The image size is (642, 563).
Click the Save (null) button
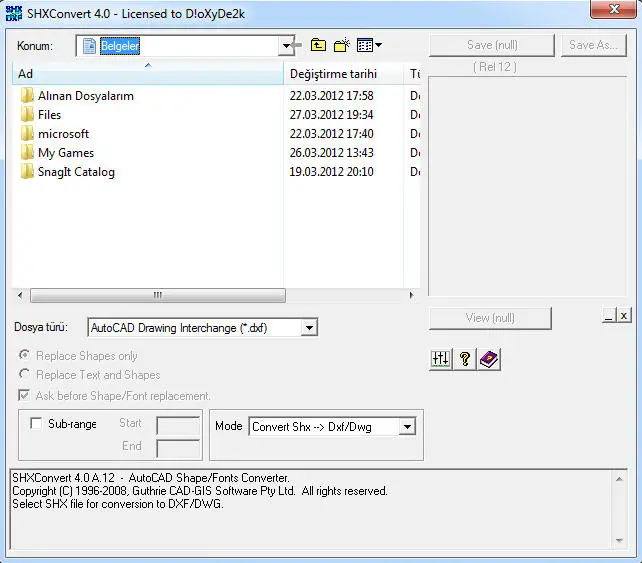(x=492, y=45)
